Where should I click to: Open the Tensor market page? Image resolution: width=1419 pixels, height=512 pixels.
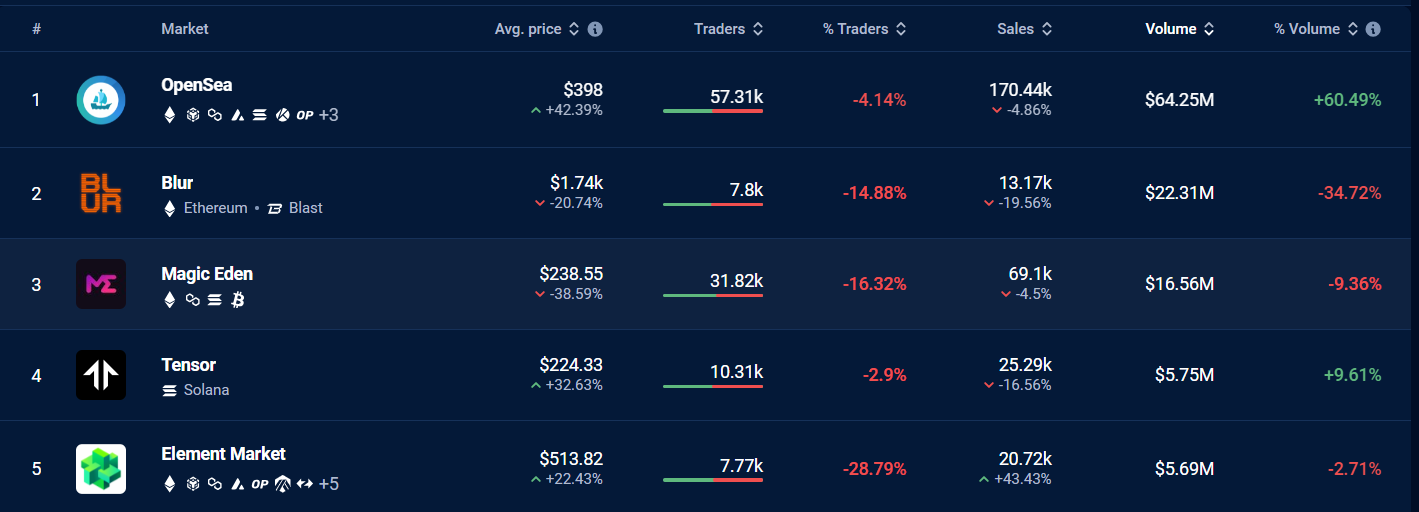(188, 365)
